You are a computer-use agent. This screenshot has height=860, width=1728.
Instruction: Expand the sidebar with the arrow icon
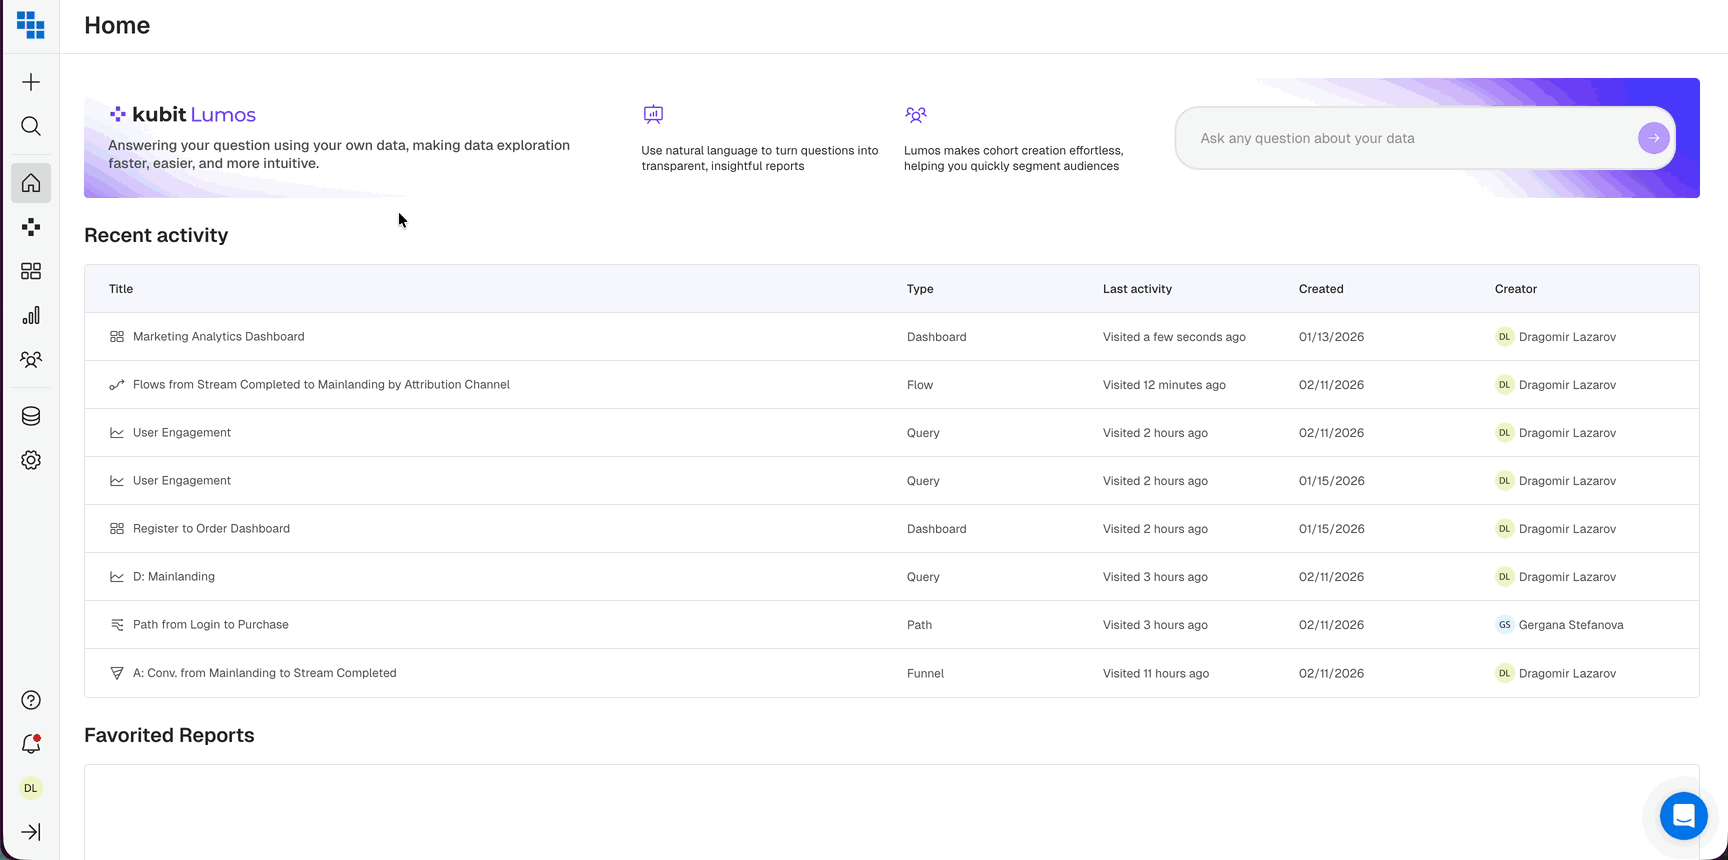[31, 832]
